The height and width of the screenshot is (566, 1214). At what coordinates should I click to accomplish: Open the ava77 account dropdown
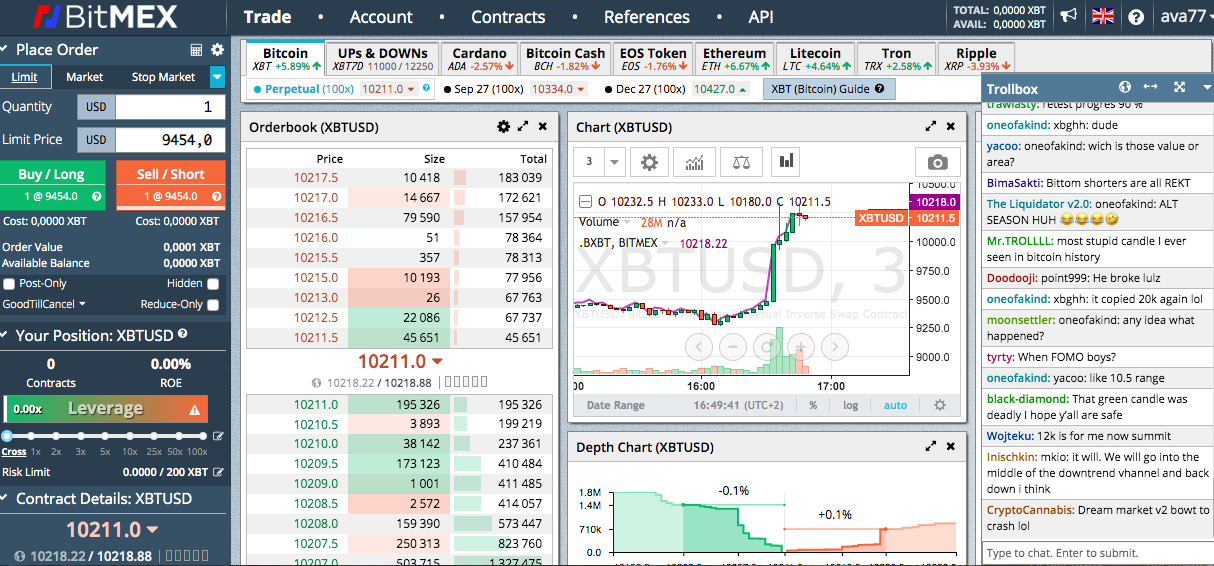[x=1185, y=16]
